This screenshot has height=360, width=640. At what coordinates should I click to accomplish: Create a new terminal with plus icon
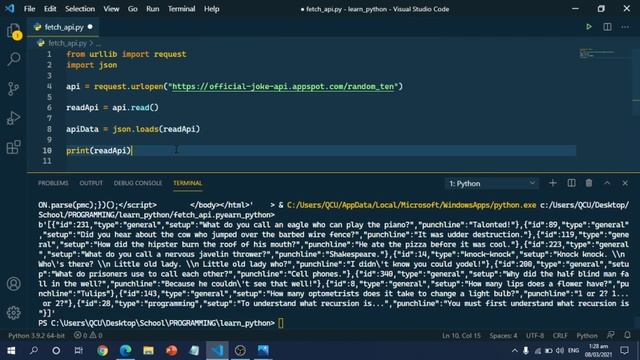553,183
